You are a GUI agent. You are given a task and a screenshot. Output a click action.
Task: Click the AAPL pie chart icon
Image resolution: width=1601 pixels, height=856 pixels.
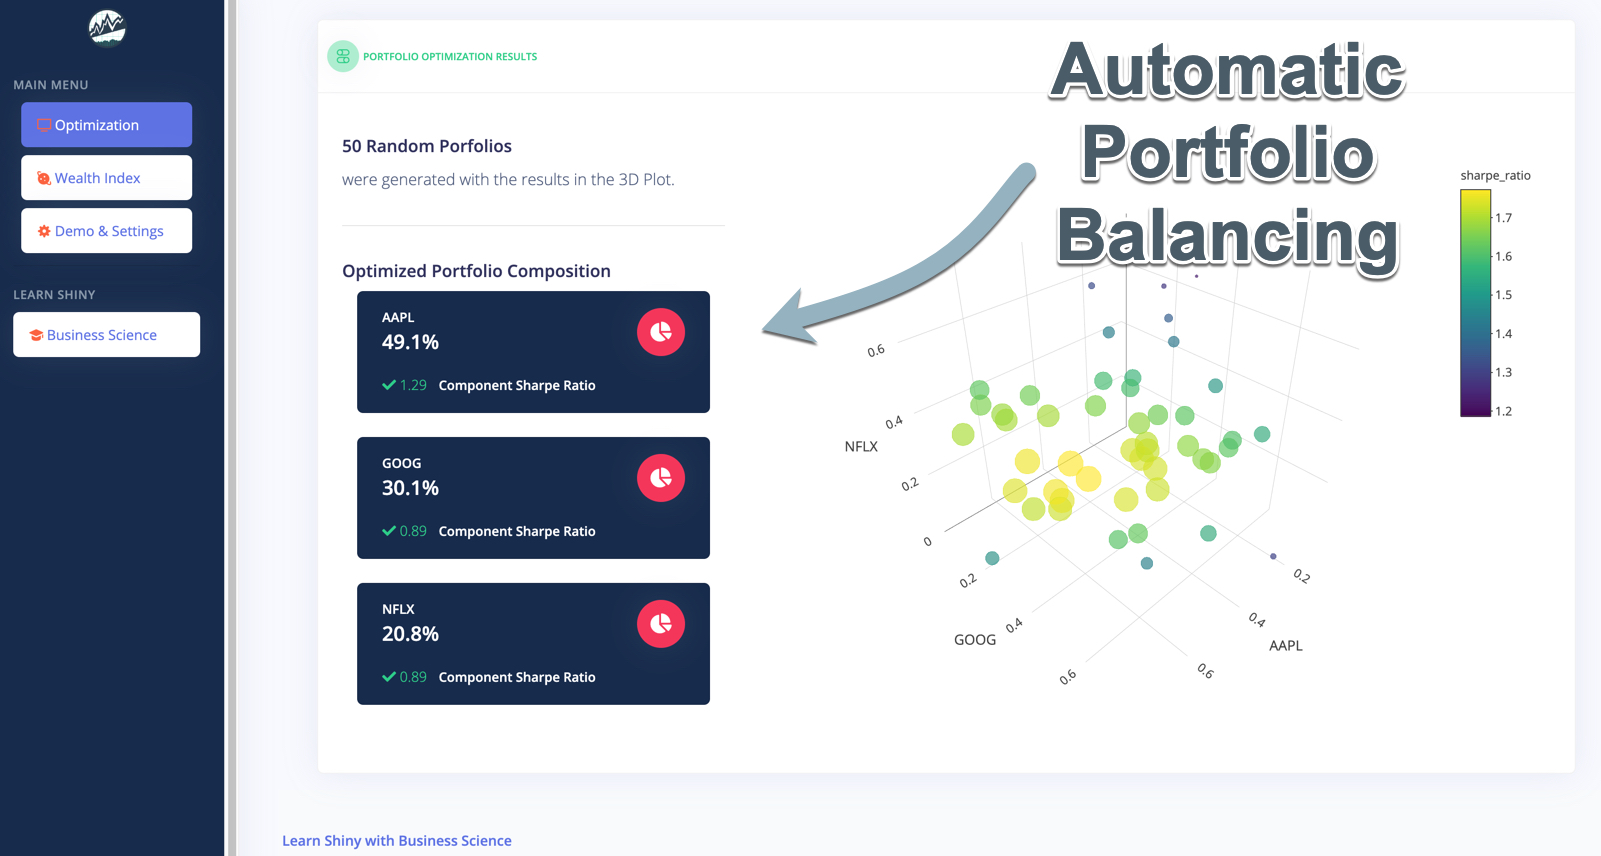coord(661,332)
